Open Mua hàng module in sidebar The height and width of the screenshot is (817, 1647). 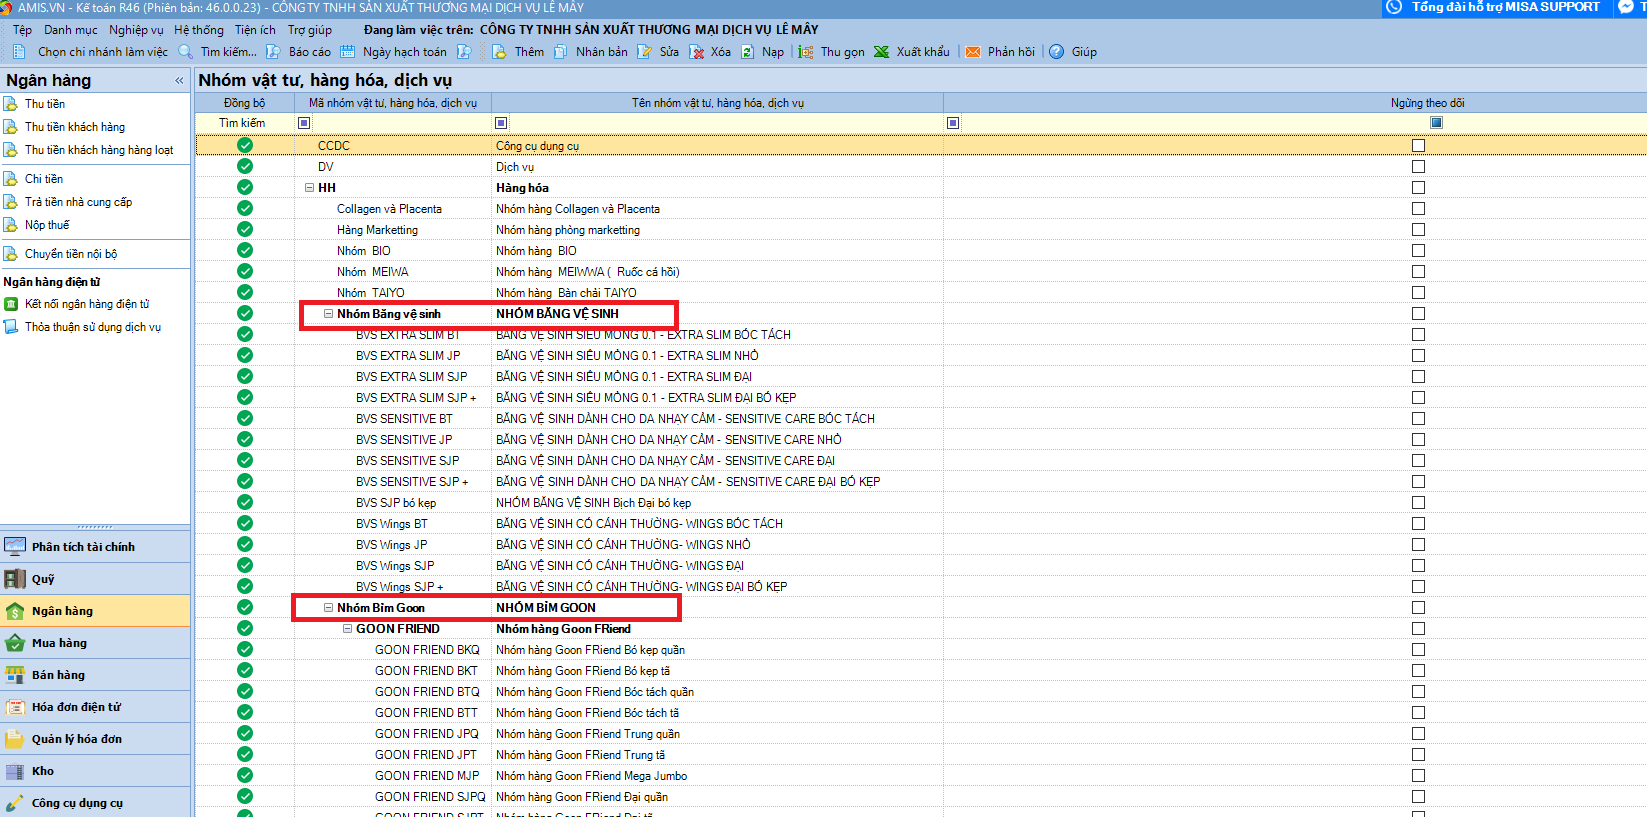[x=59, y=643]
